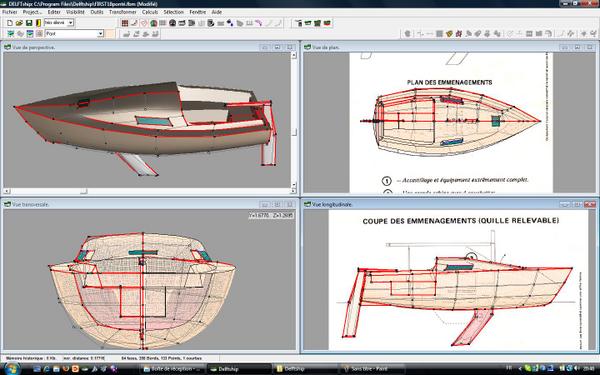The image size is (600, 375).
Task: Maximize the Vue de perspective window
Action: pos(277,47)
